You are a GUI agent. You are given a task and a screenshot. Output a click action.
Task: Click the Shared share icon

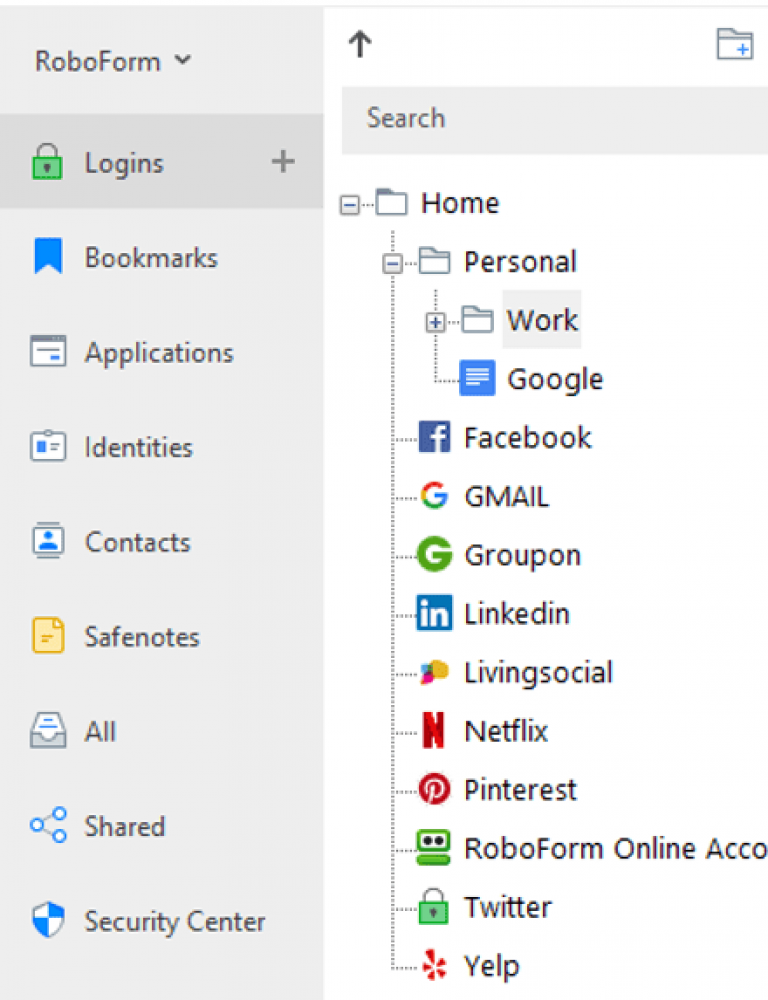coord(48,826)
